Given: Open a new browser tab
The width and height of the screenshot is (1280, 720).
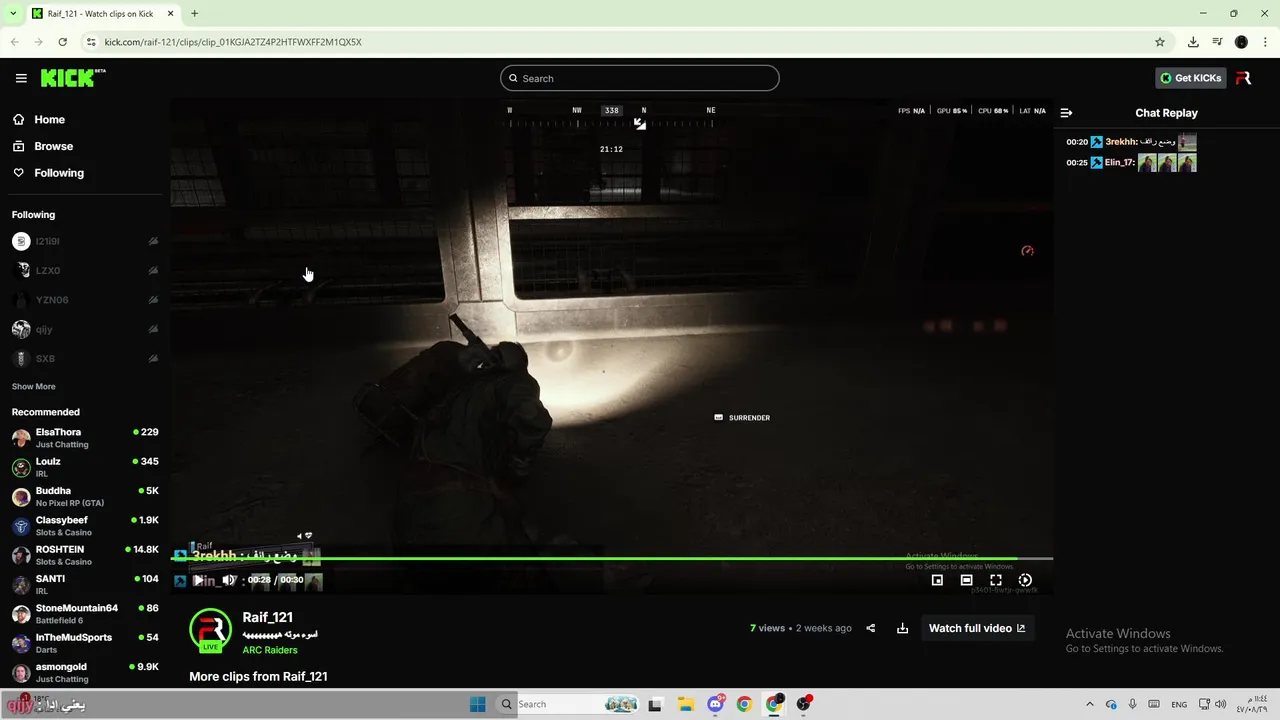Looking at the screenshot, I should pos(194,14).
